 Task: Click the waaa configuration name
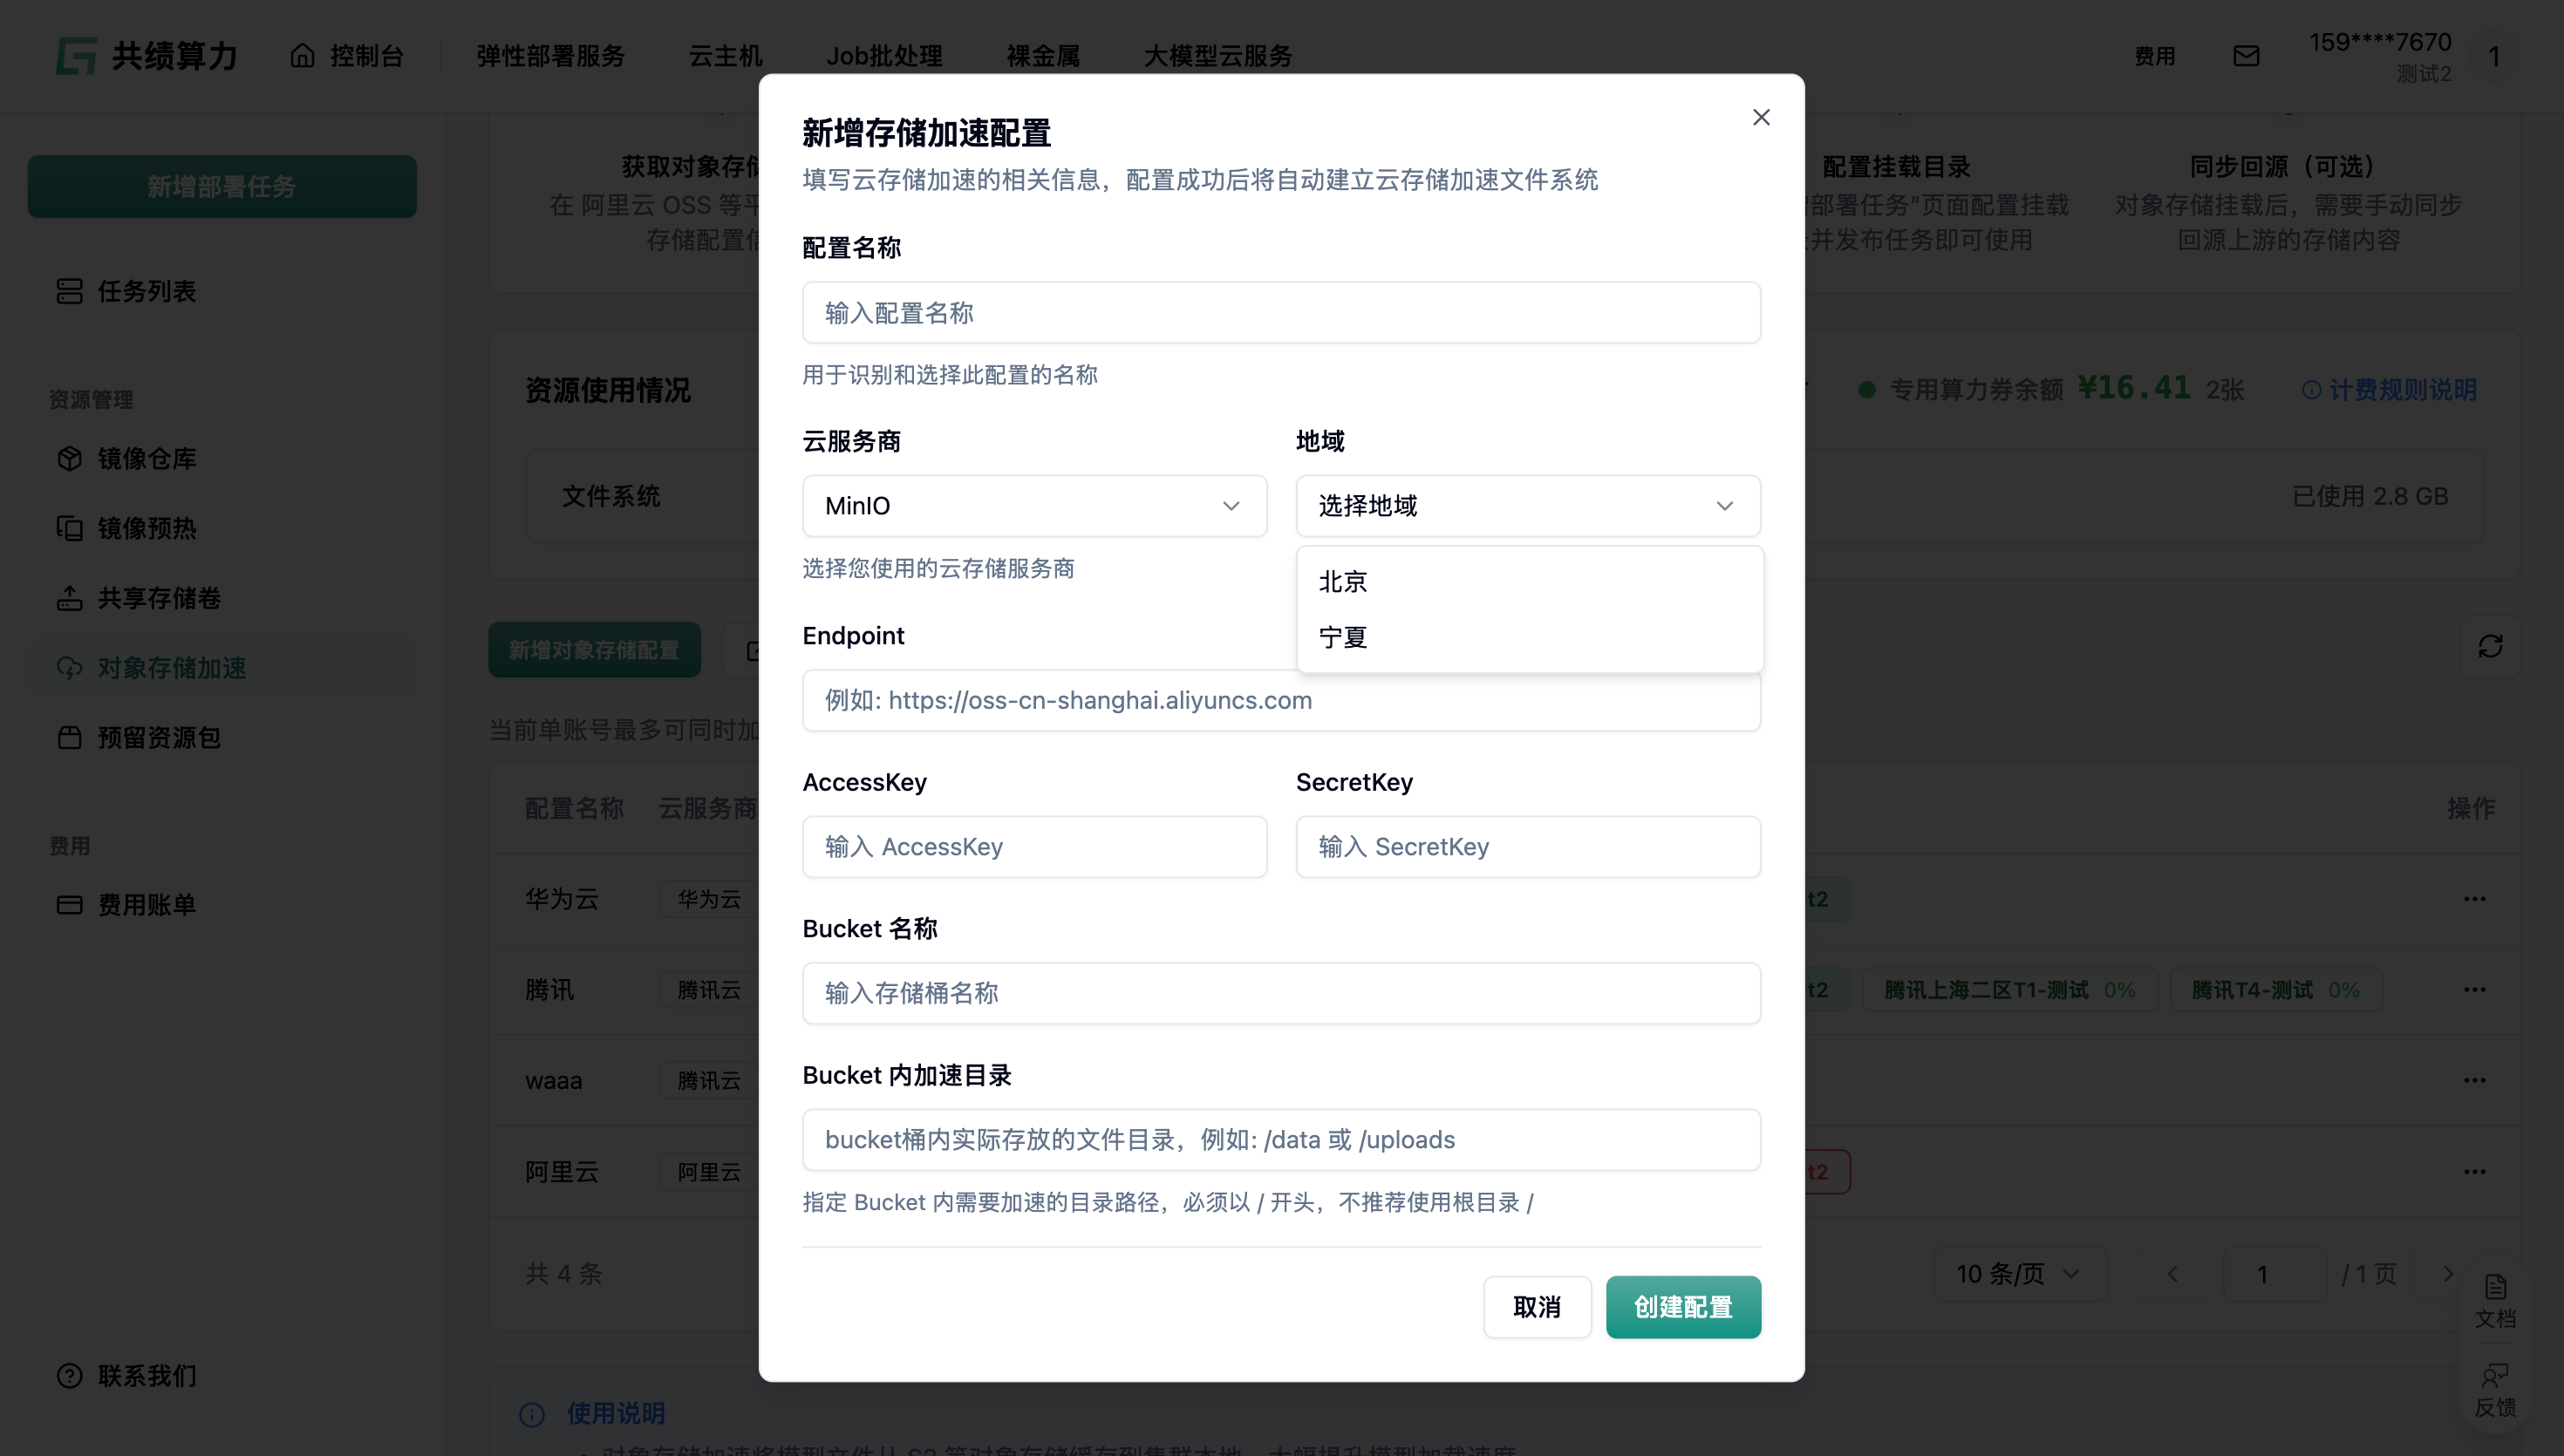[553, 1081]
